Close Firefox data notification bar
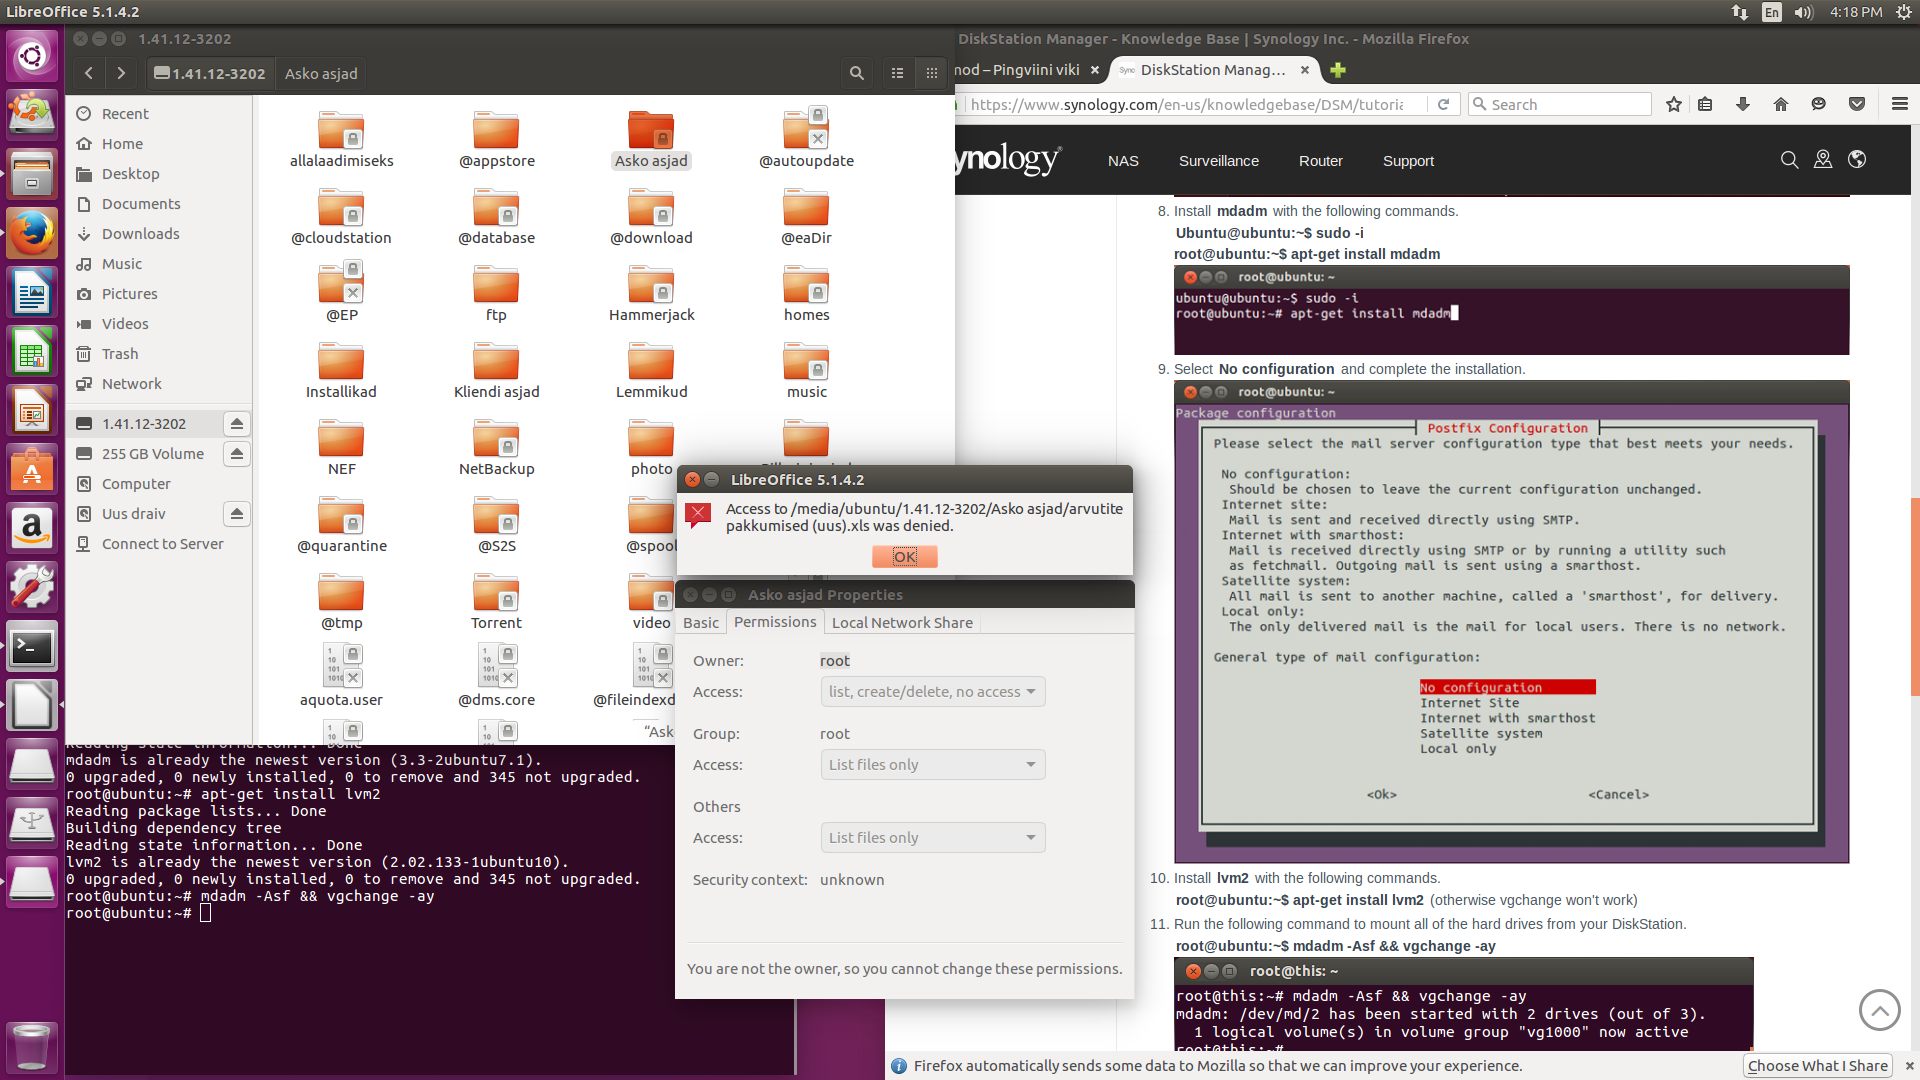Screen dimensions: 1920x1080 coord(1909,1066)
